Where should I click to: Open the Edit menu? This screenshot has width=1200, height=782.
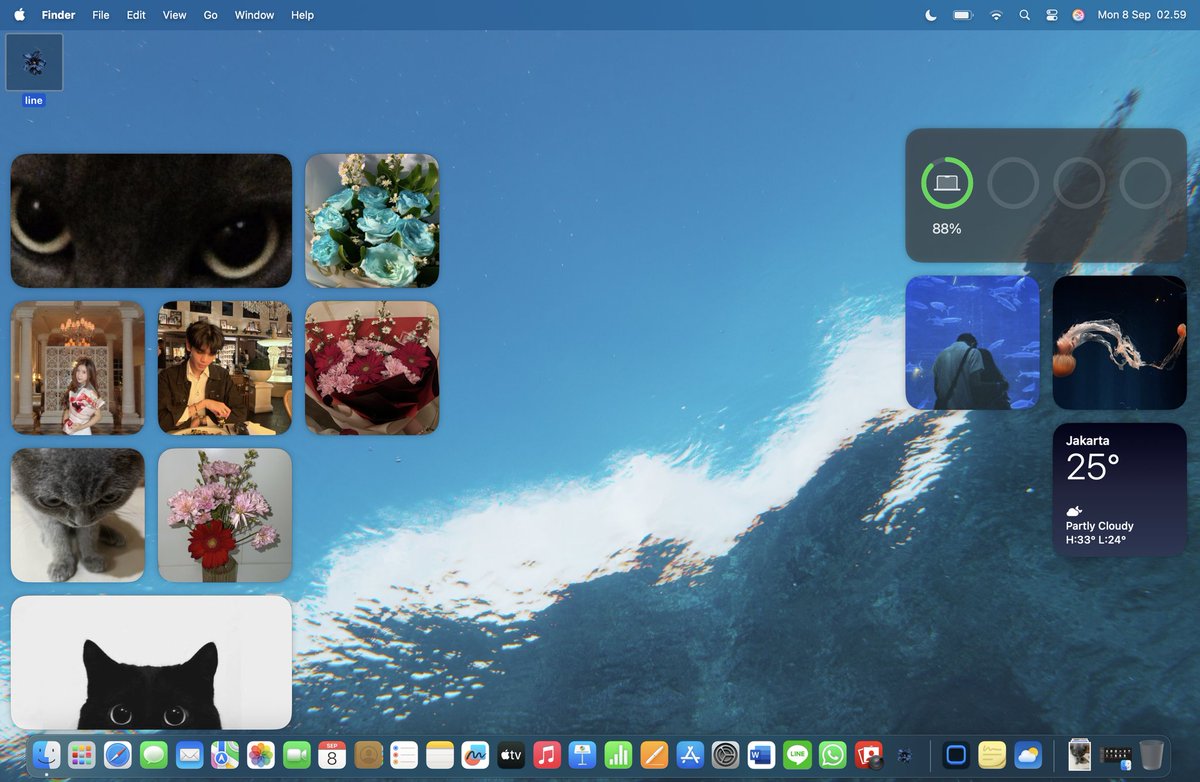136,15
